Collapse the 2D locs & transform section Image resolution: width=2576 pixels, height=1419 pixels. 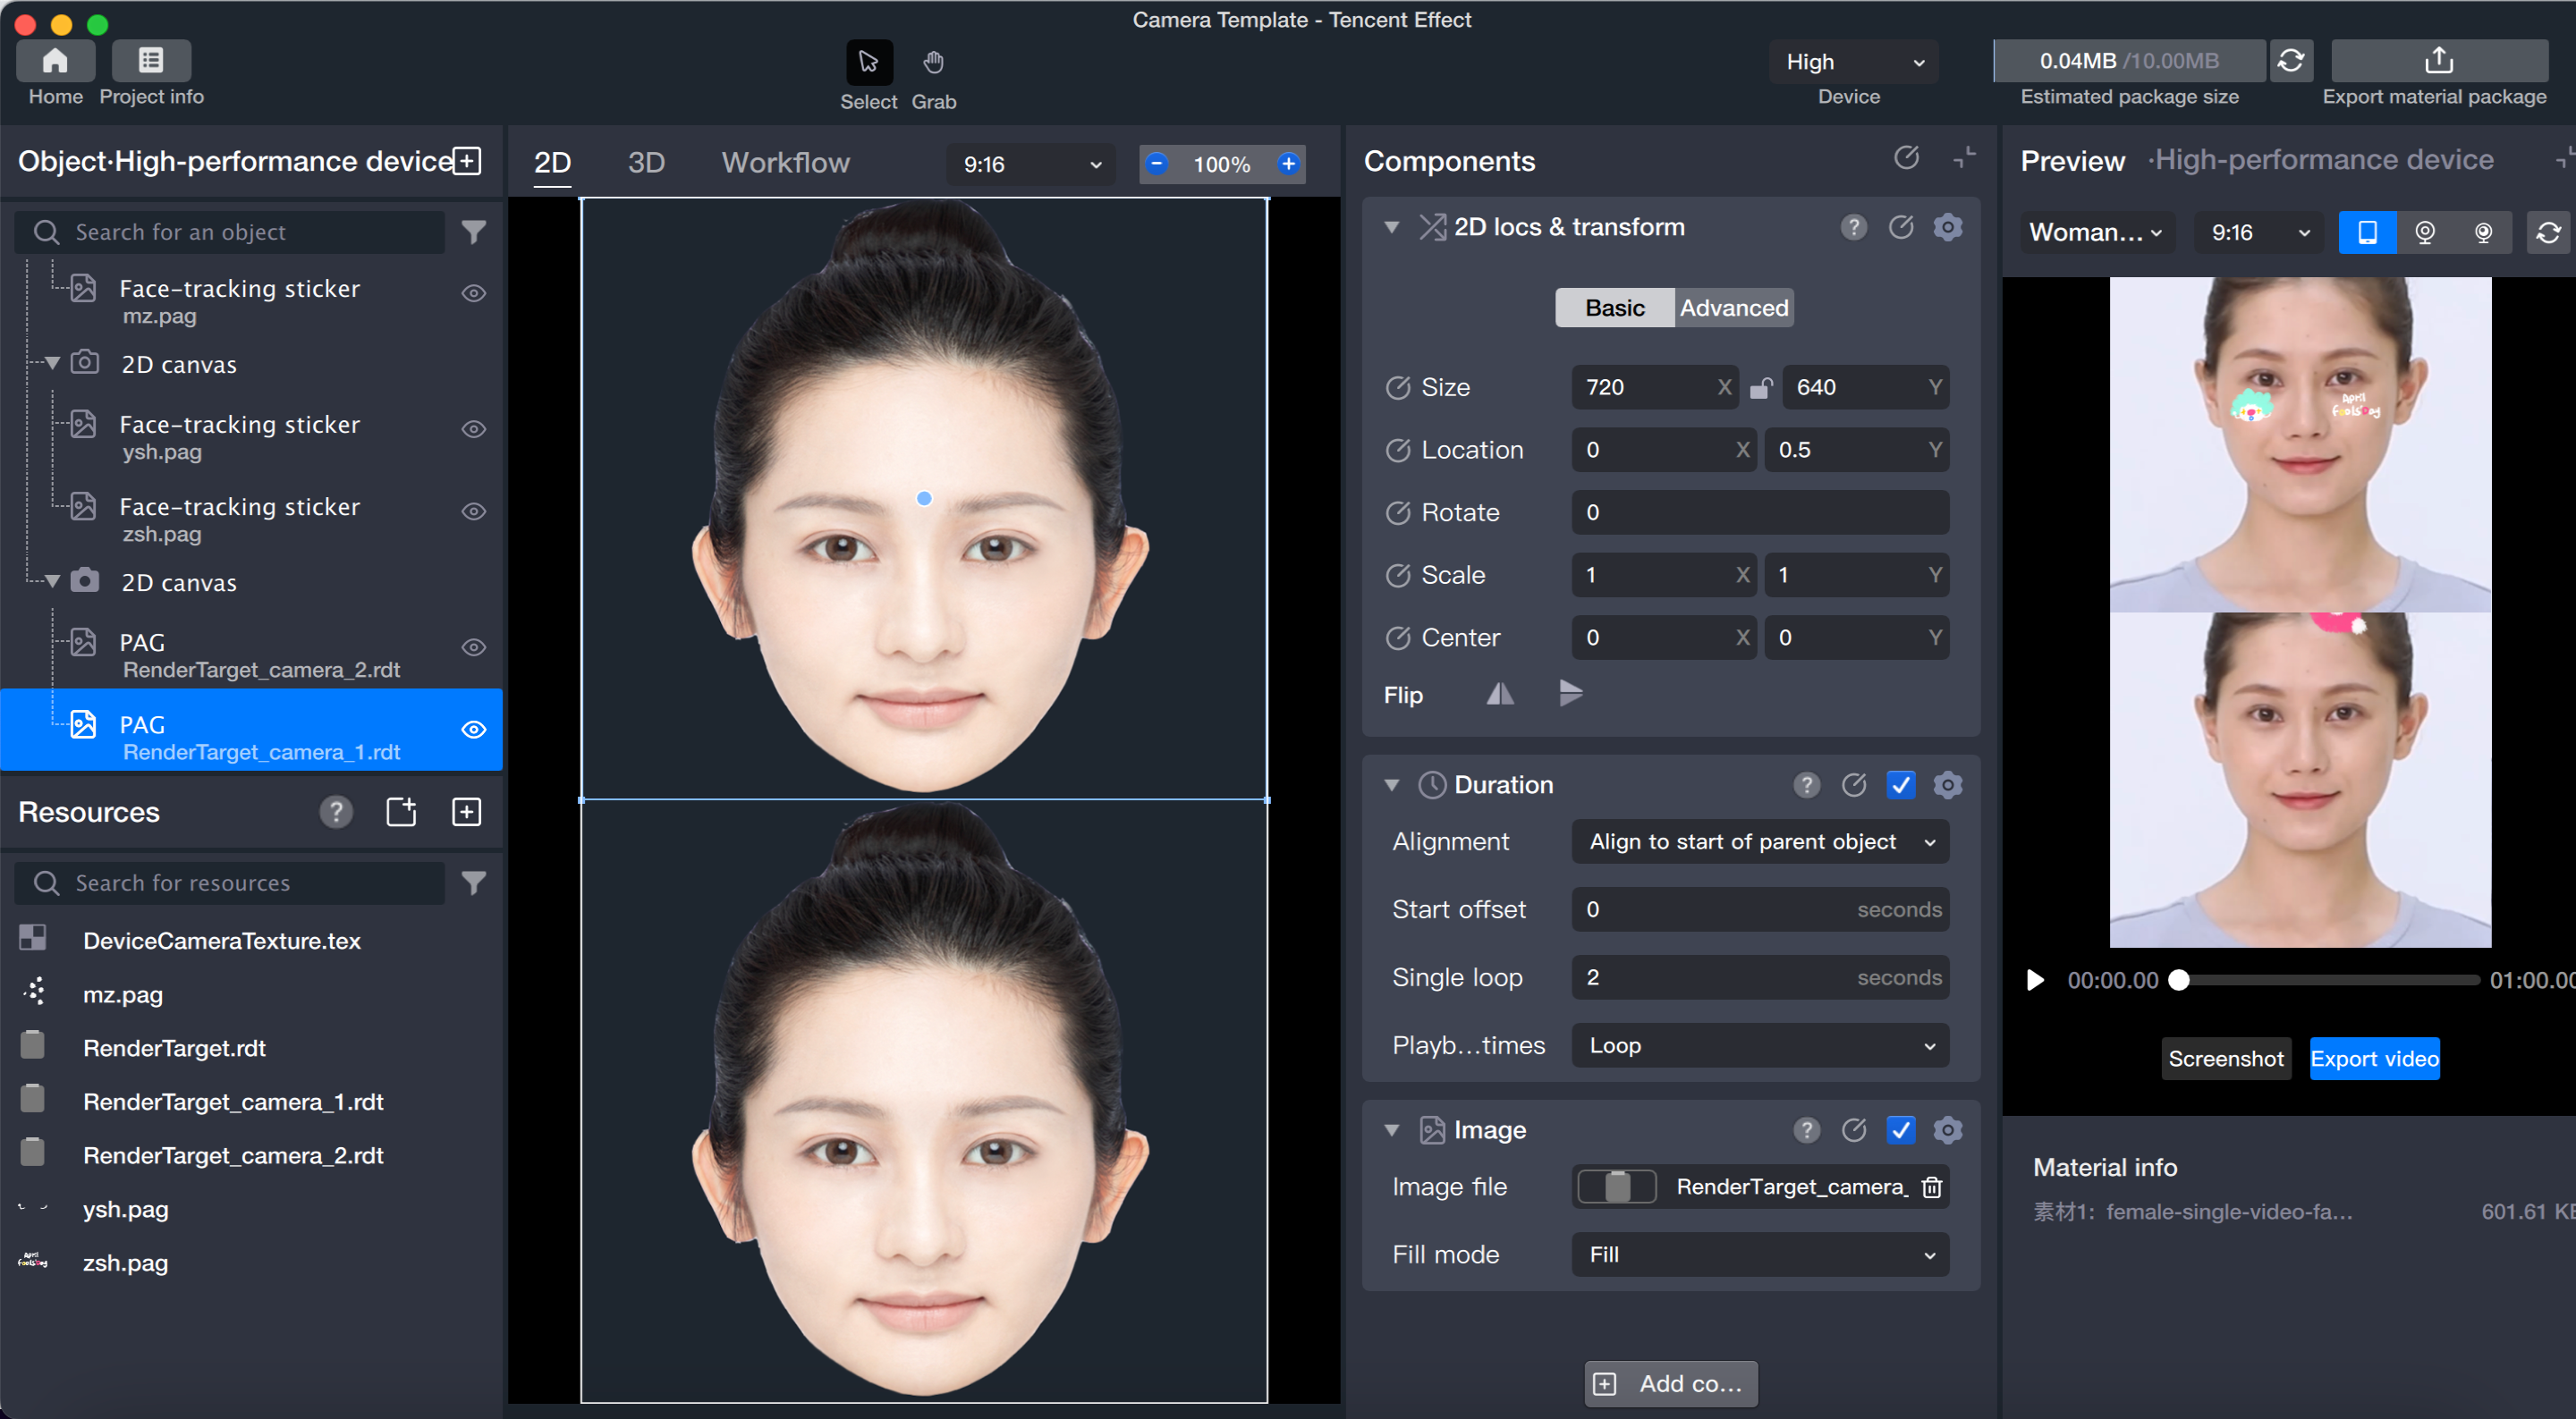(1391, 228)
